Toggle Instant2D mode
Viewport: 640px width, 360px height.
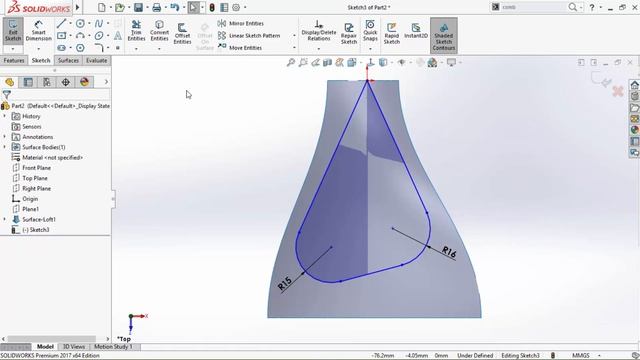pyautogui.click(x=416, y=31)
